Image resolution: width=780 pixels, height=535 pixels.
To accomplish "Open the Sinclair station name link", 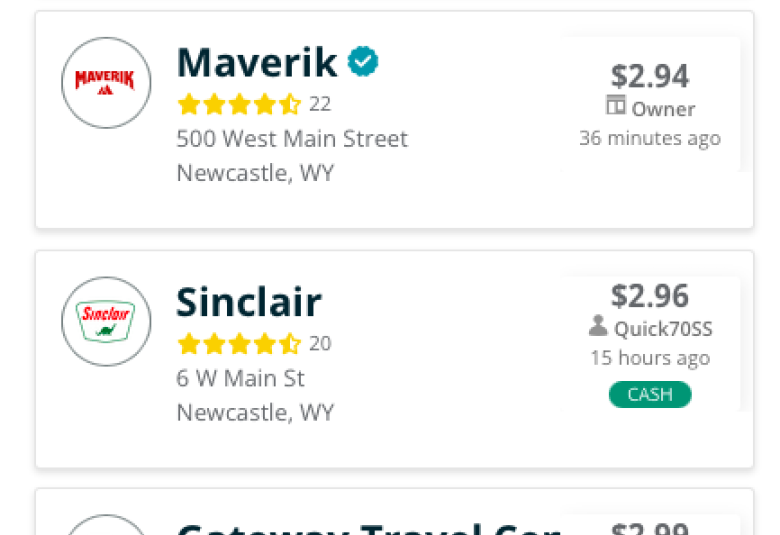I will click(249, 302).
